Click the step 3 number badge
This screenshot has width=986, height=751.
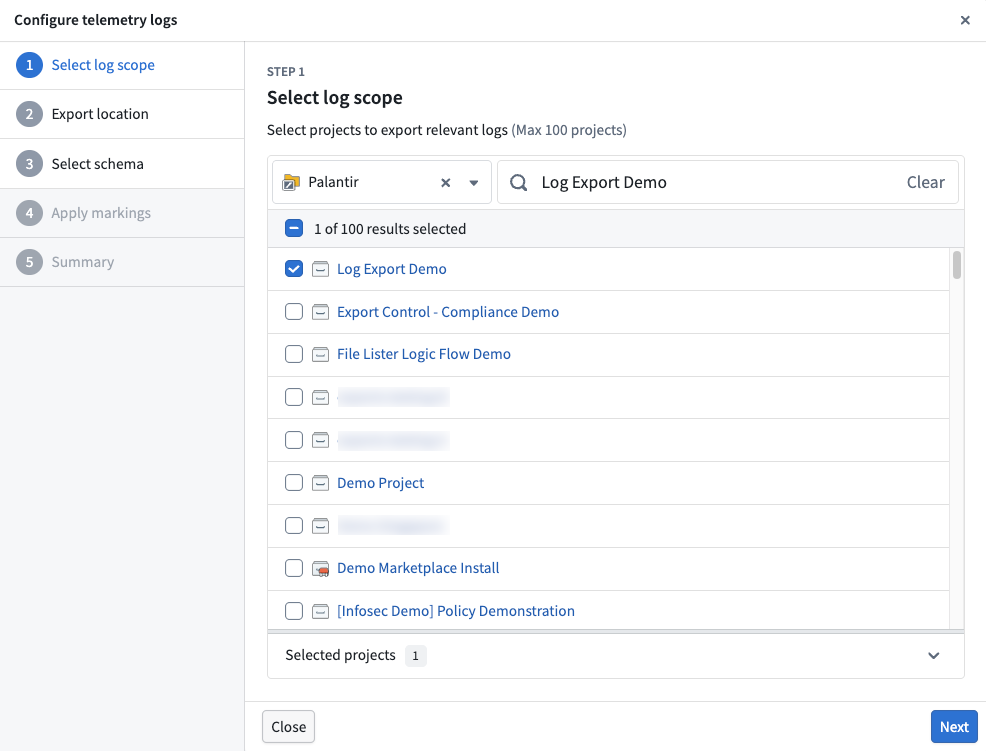(x=29, y=164)
